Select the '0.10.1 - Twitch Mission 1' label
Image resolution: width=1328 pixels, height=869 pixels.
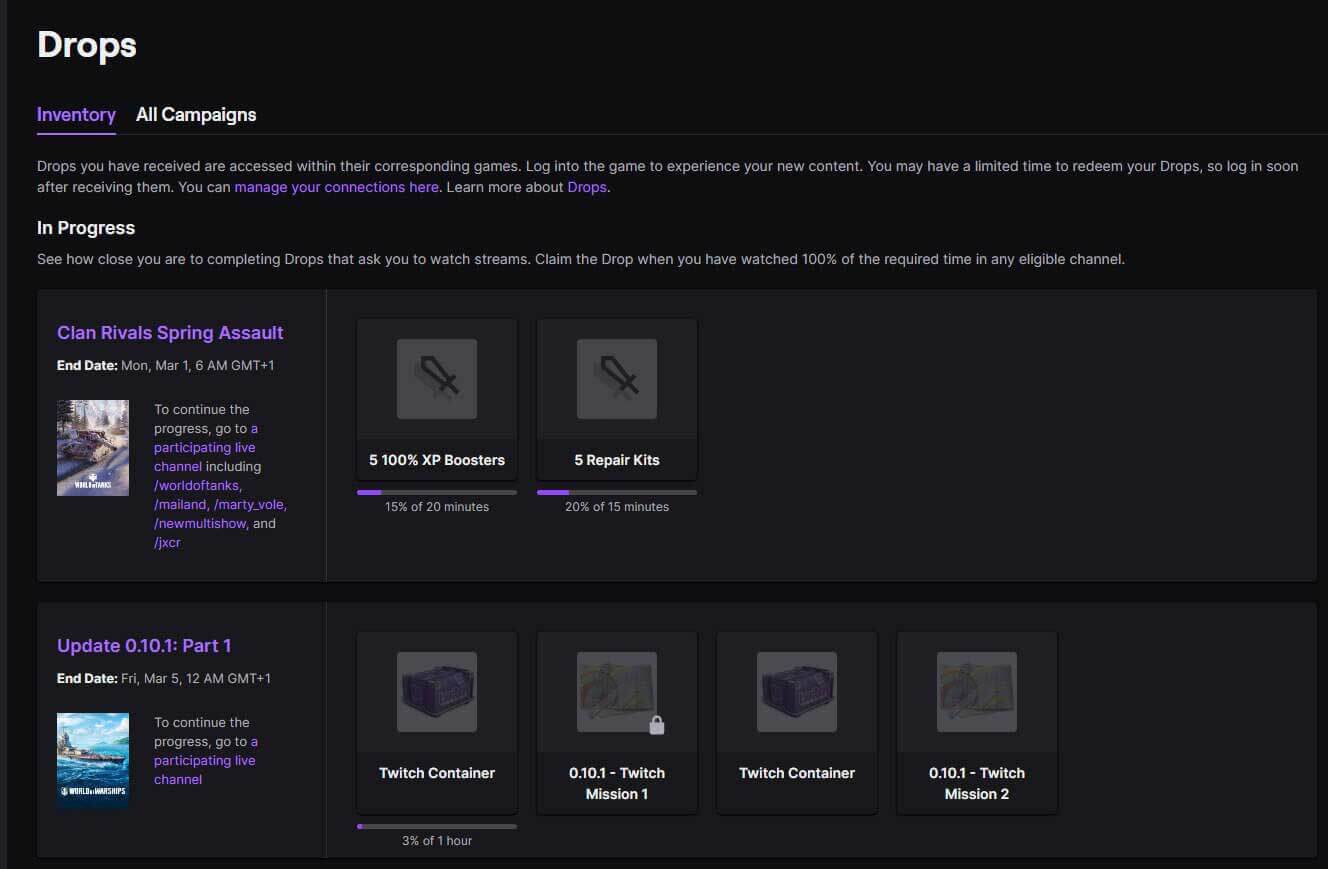tap(617, 783)
